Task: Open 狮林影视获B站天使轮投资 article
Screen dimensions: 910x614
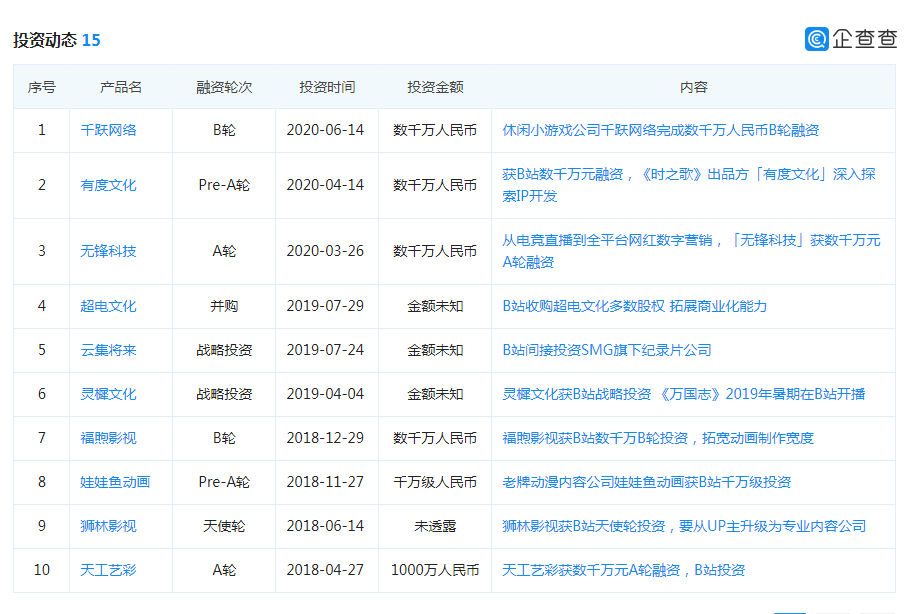Action: pos(683,526)
